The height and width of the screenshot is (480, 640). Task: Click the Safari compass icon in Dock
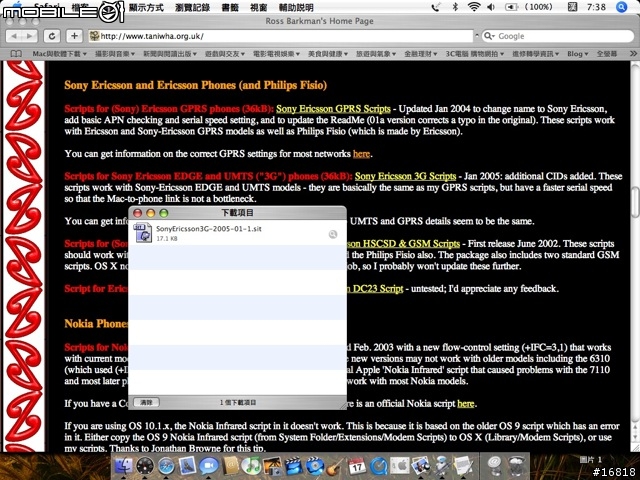pyautogui.click(x=166, y=466)
